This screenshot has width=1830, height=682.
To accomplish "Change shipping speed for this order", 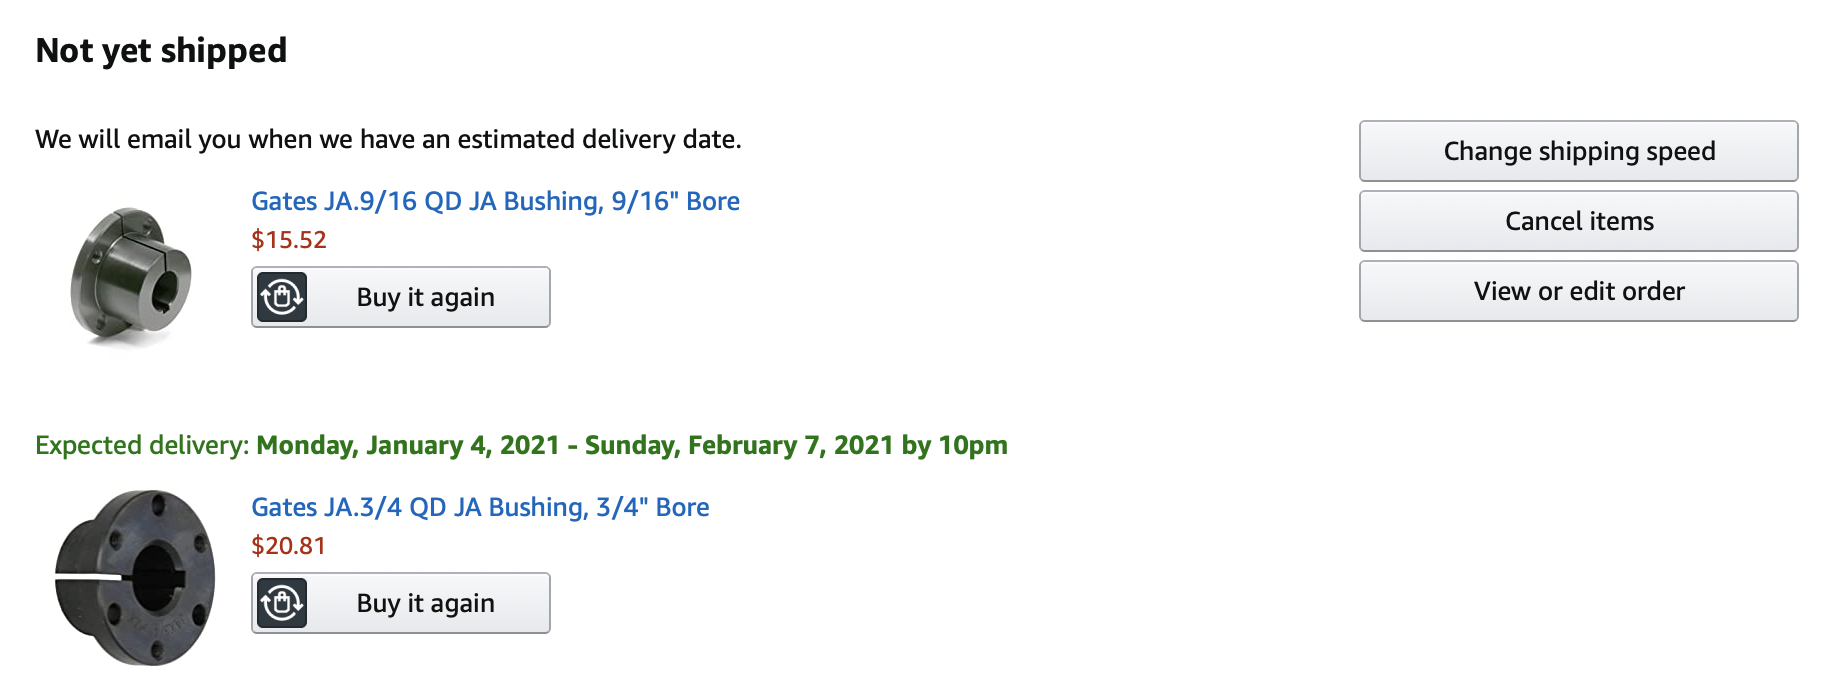I will click(x=1578, y=151).
